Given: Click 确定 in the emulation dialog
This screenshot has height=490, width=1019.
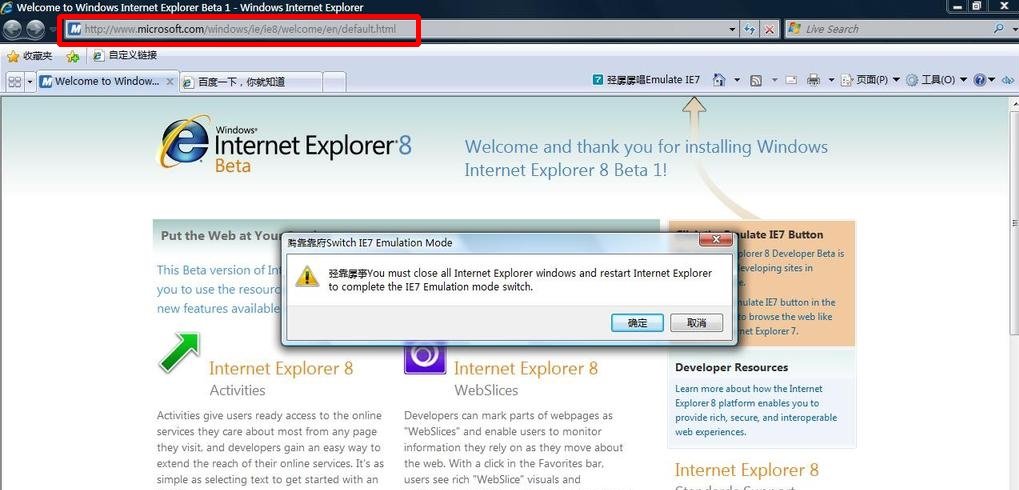Looking at the screenshot, I should pyautogui.click(x=637, y=322).
